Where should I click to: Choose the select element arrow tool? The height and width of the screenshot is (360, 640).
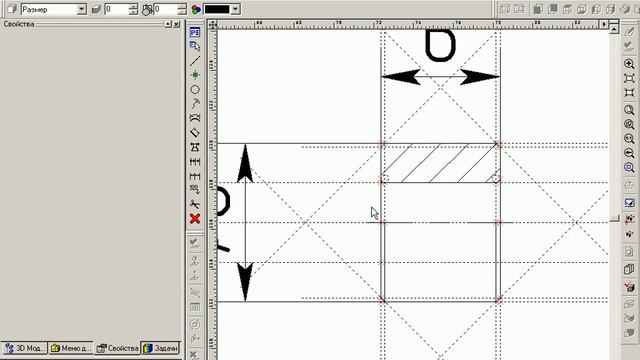point(195,47)
